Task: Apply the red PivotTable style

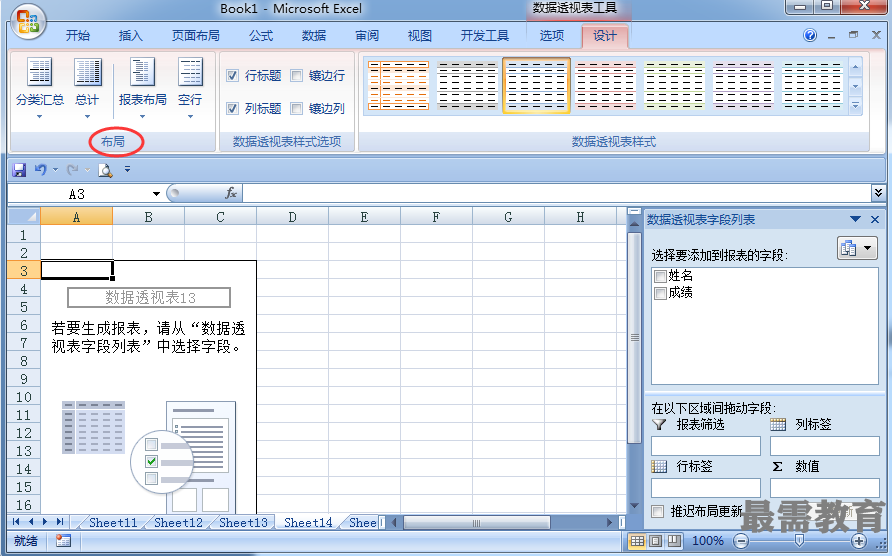Action: pos(605,85)
